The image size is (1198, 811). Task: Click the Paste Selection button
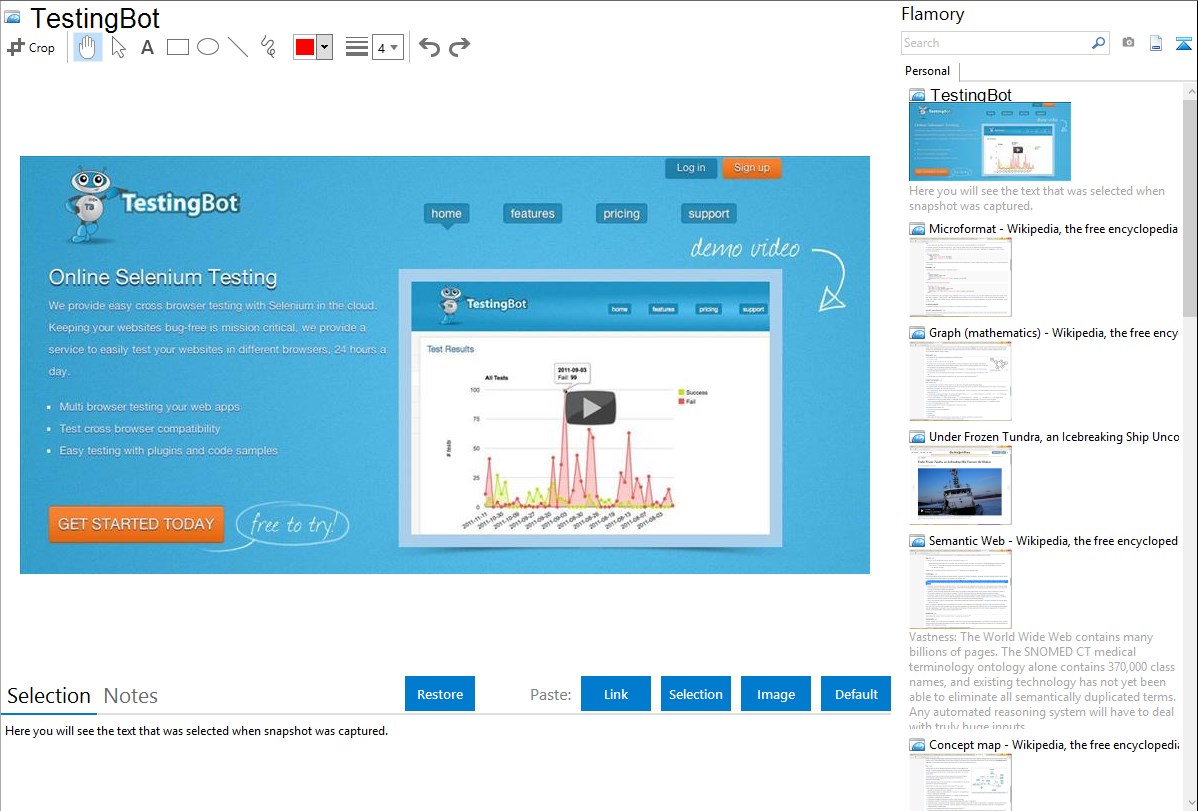coord(695,694)
